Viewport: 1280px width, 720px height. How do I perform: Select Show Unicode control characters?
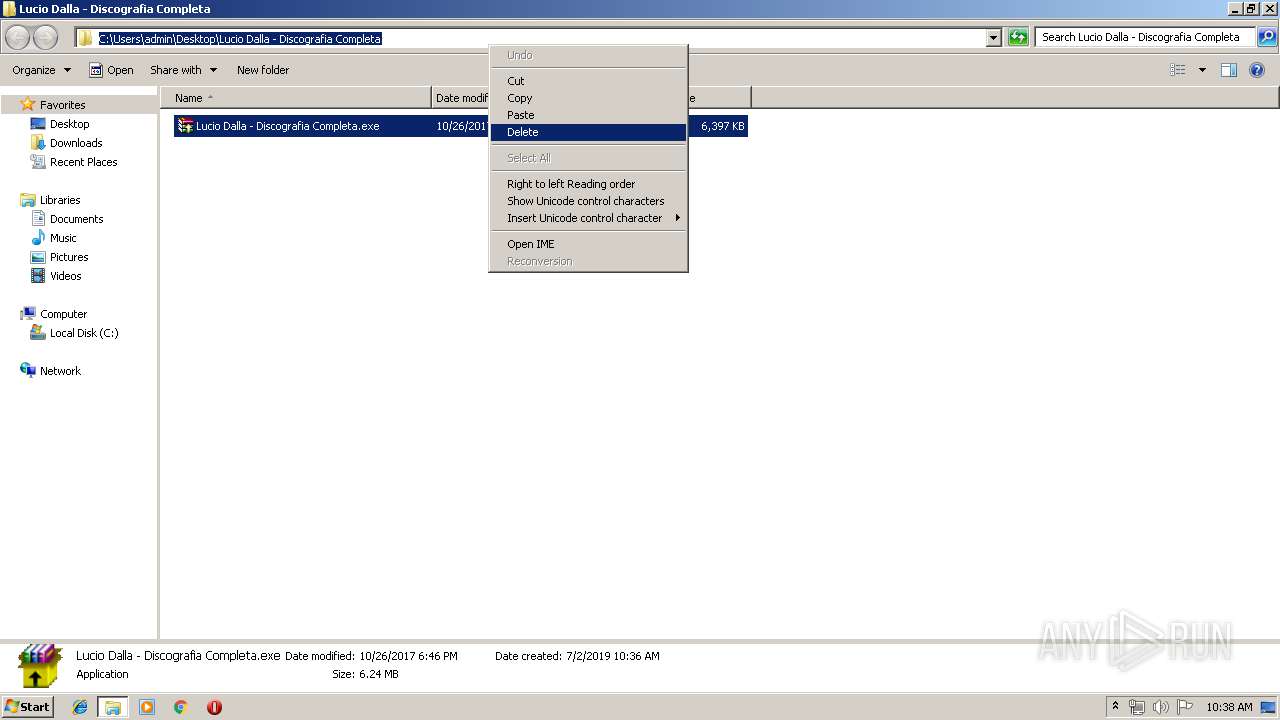(x=588, y=201)
